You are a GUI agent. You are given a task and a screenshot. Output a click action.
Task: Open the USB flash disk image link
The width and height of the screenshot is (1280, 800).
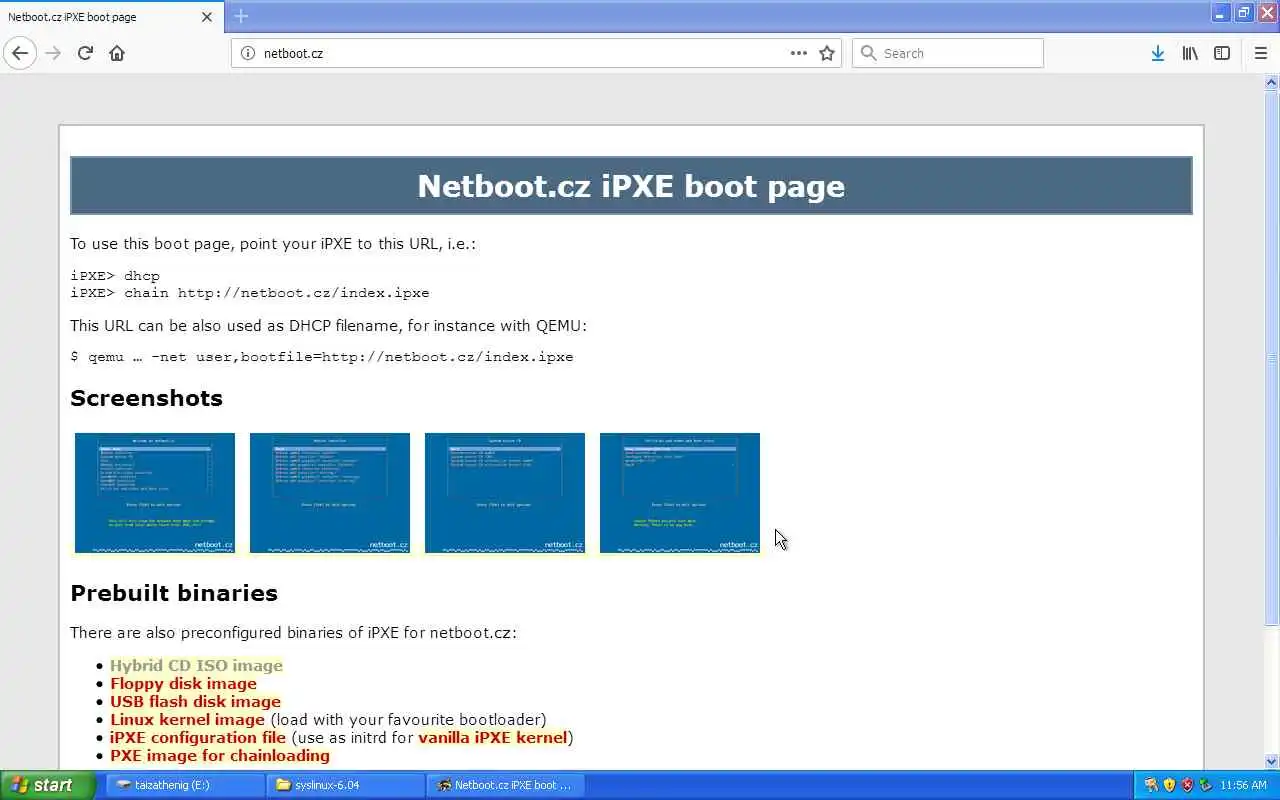195,701
